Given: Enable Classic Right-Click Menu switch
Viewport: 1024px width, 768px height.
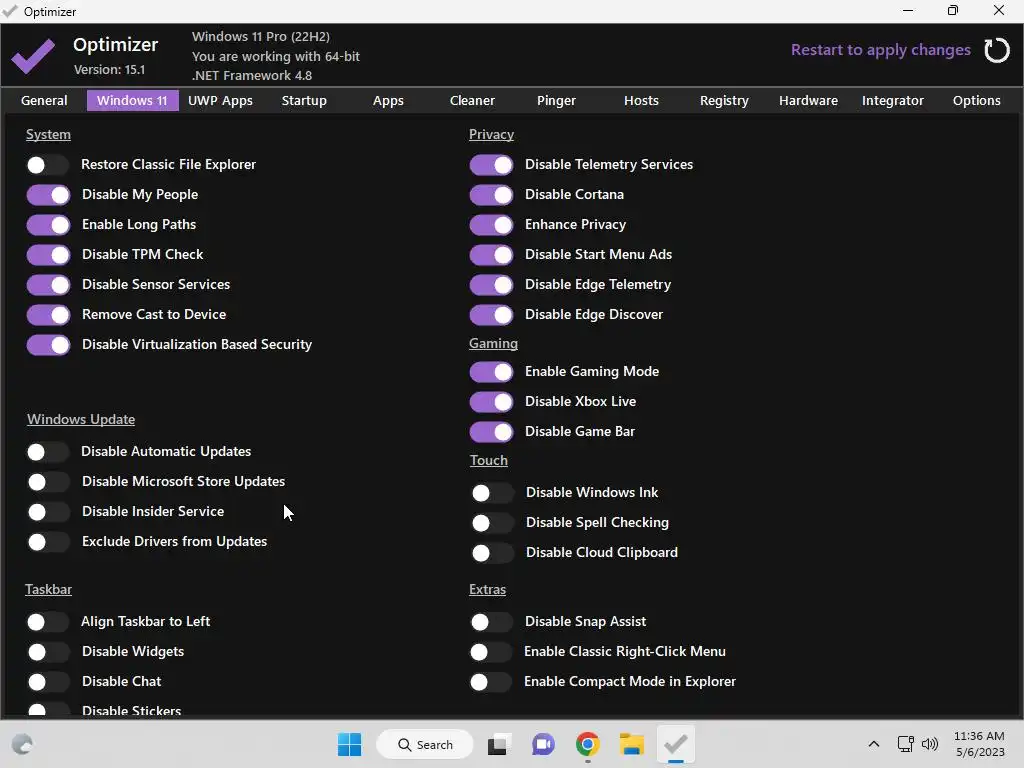Looking at the screenshot, I should point(490,652).
